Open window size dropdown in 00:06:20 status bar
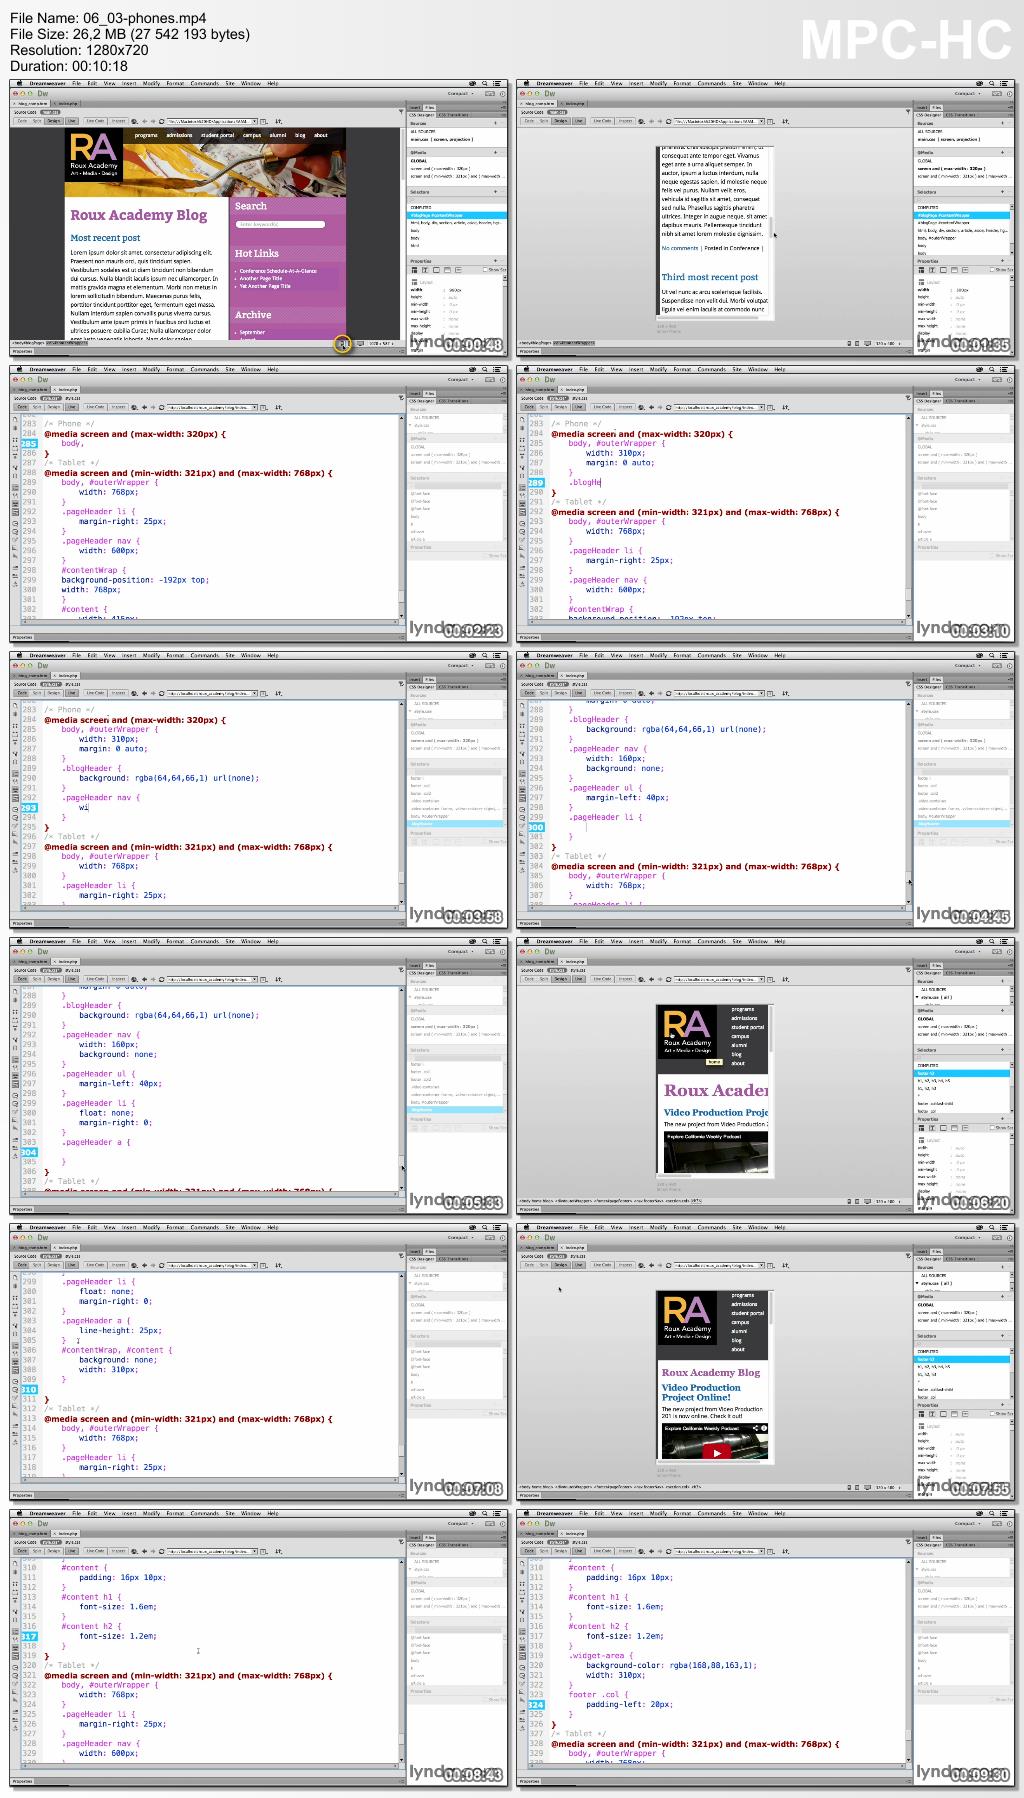This screenshot has height=1798, width=1024. click(x=888, y=1202)
